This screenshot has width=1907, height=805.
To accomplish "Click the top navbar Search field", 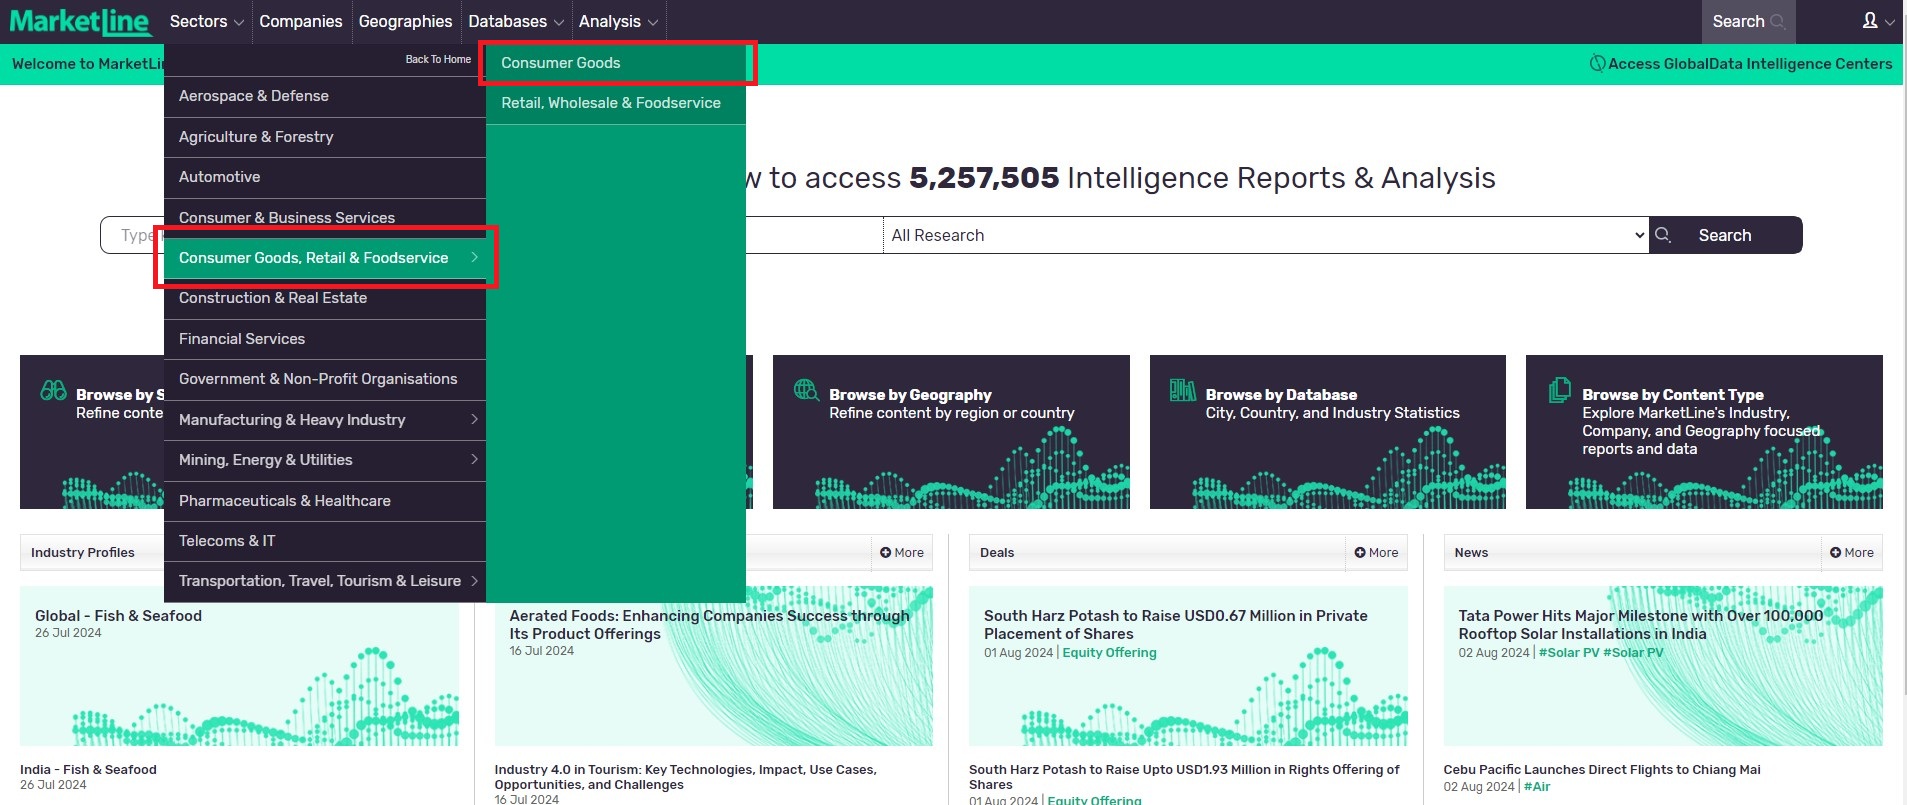I will click(1747, 22).
